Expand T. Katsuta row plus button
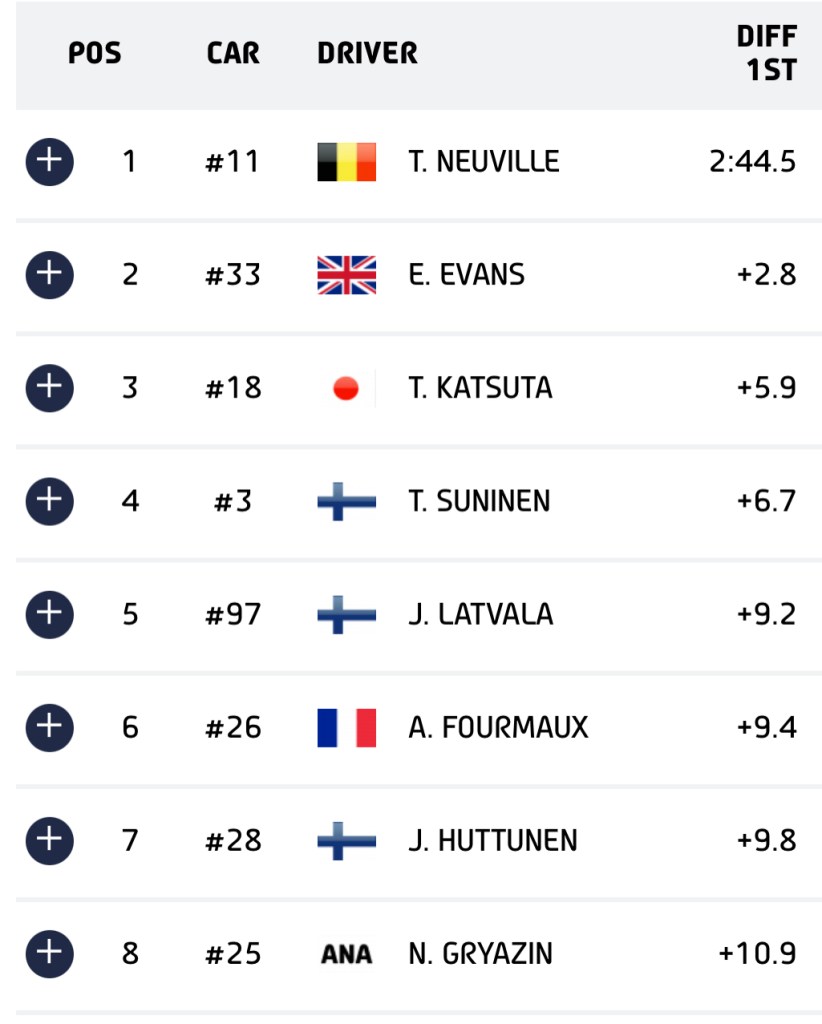The width and height of the screenshot is (822, 1024). click(50, 388)
